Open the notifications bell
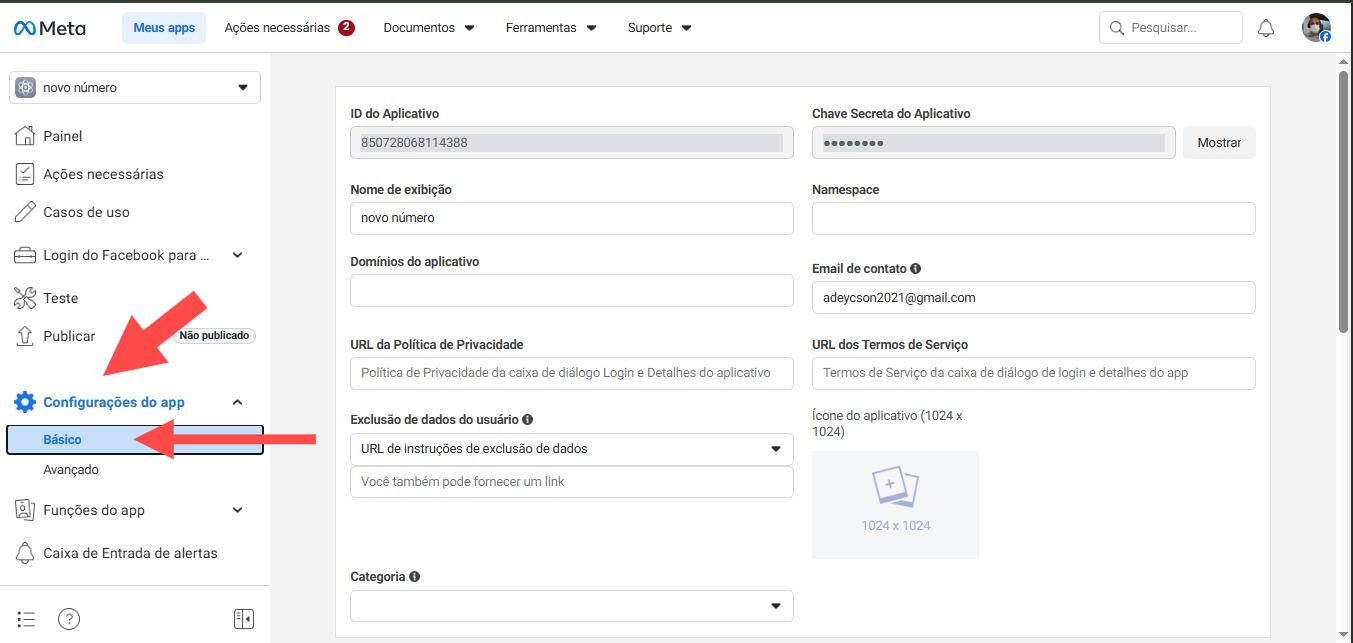 [1266, 28]
